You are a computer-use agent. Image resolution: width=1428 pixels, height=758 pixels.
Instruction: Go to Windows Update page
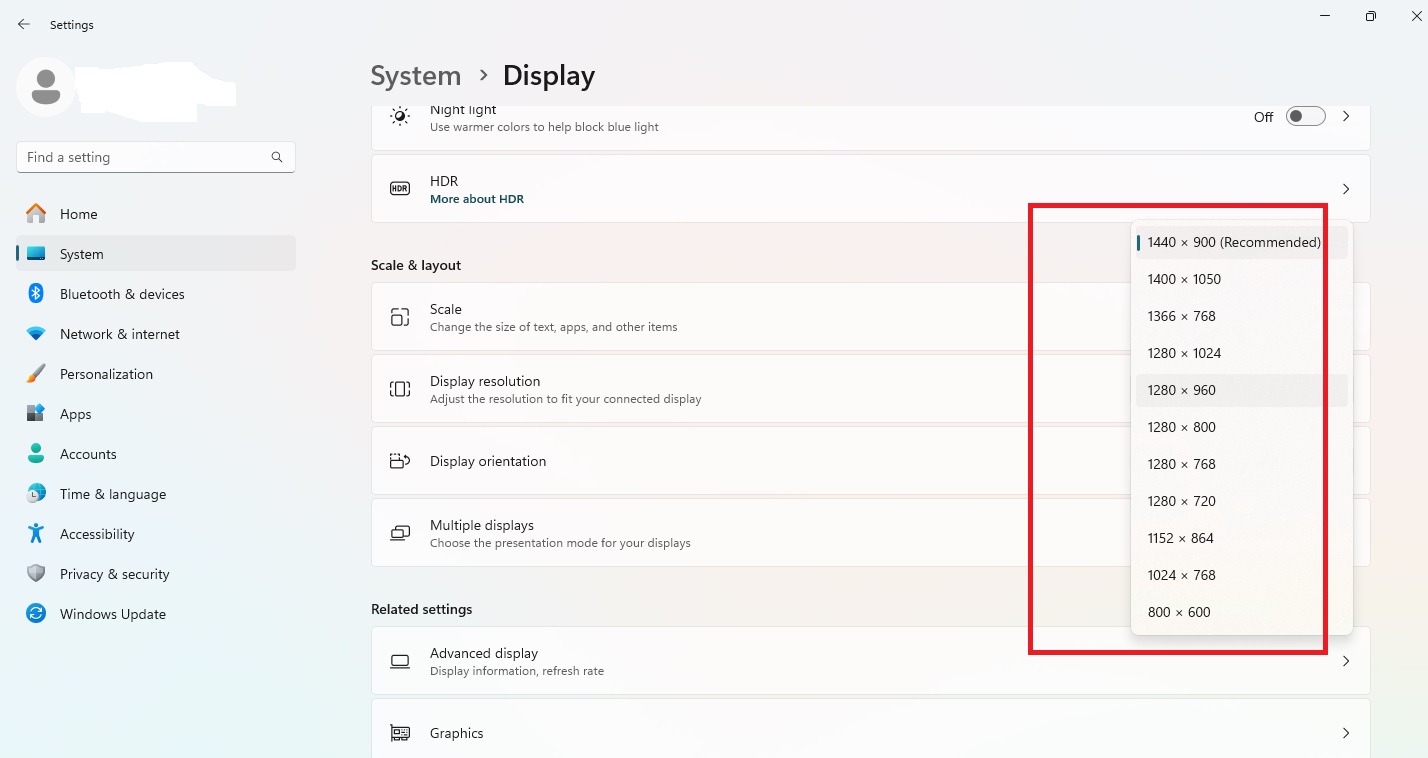[156, 614]
